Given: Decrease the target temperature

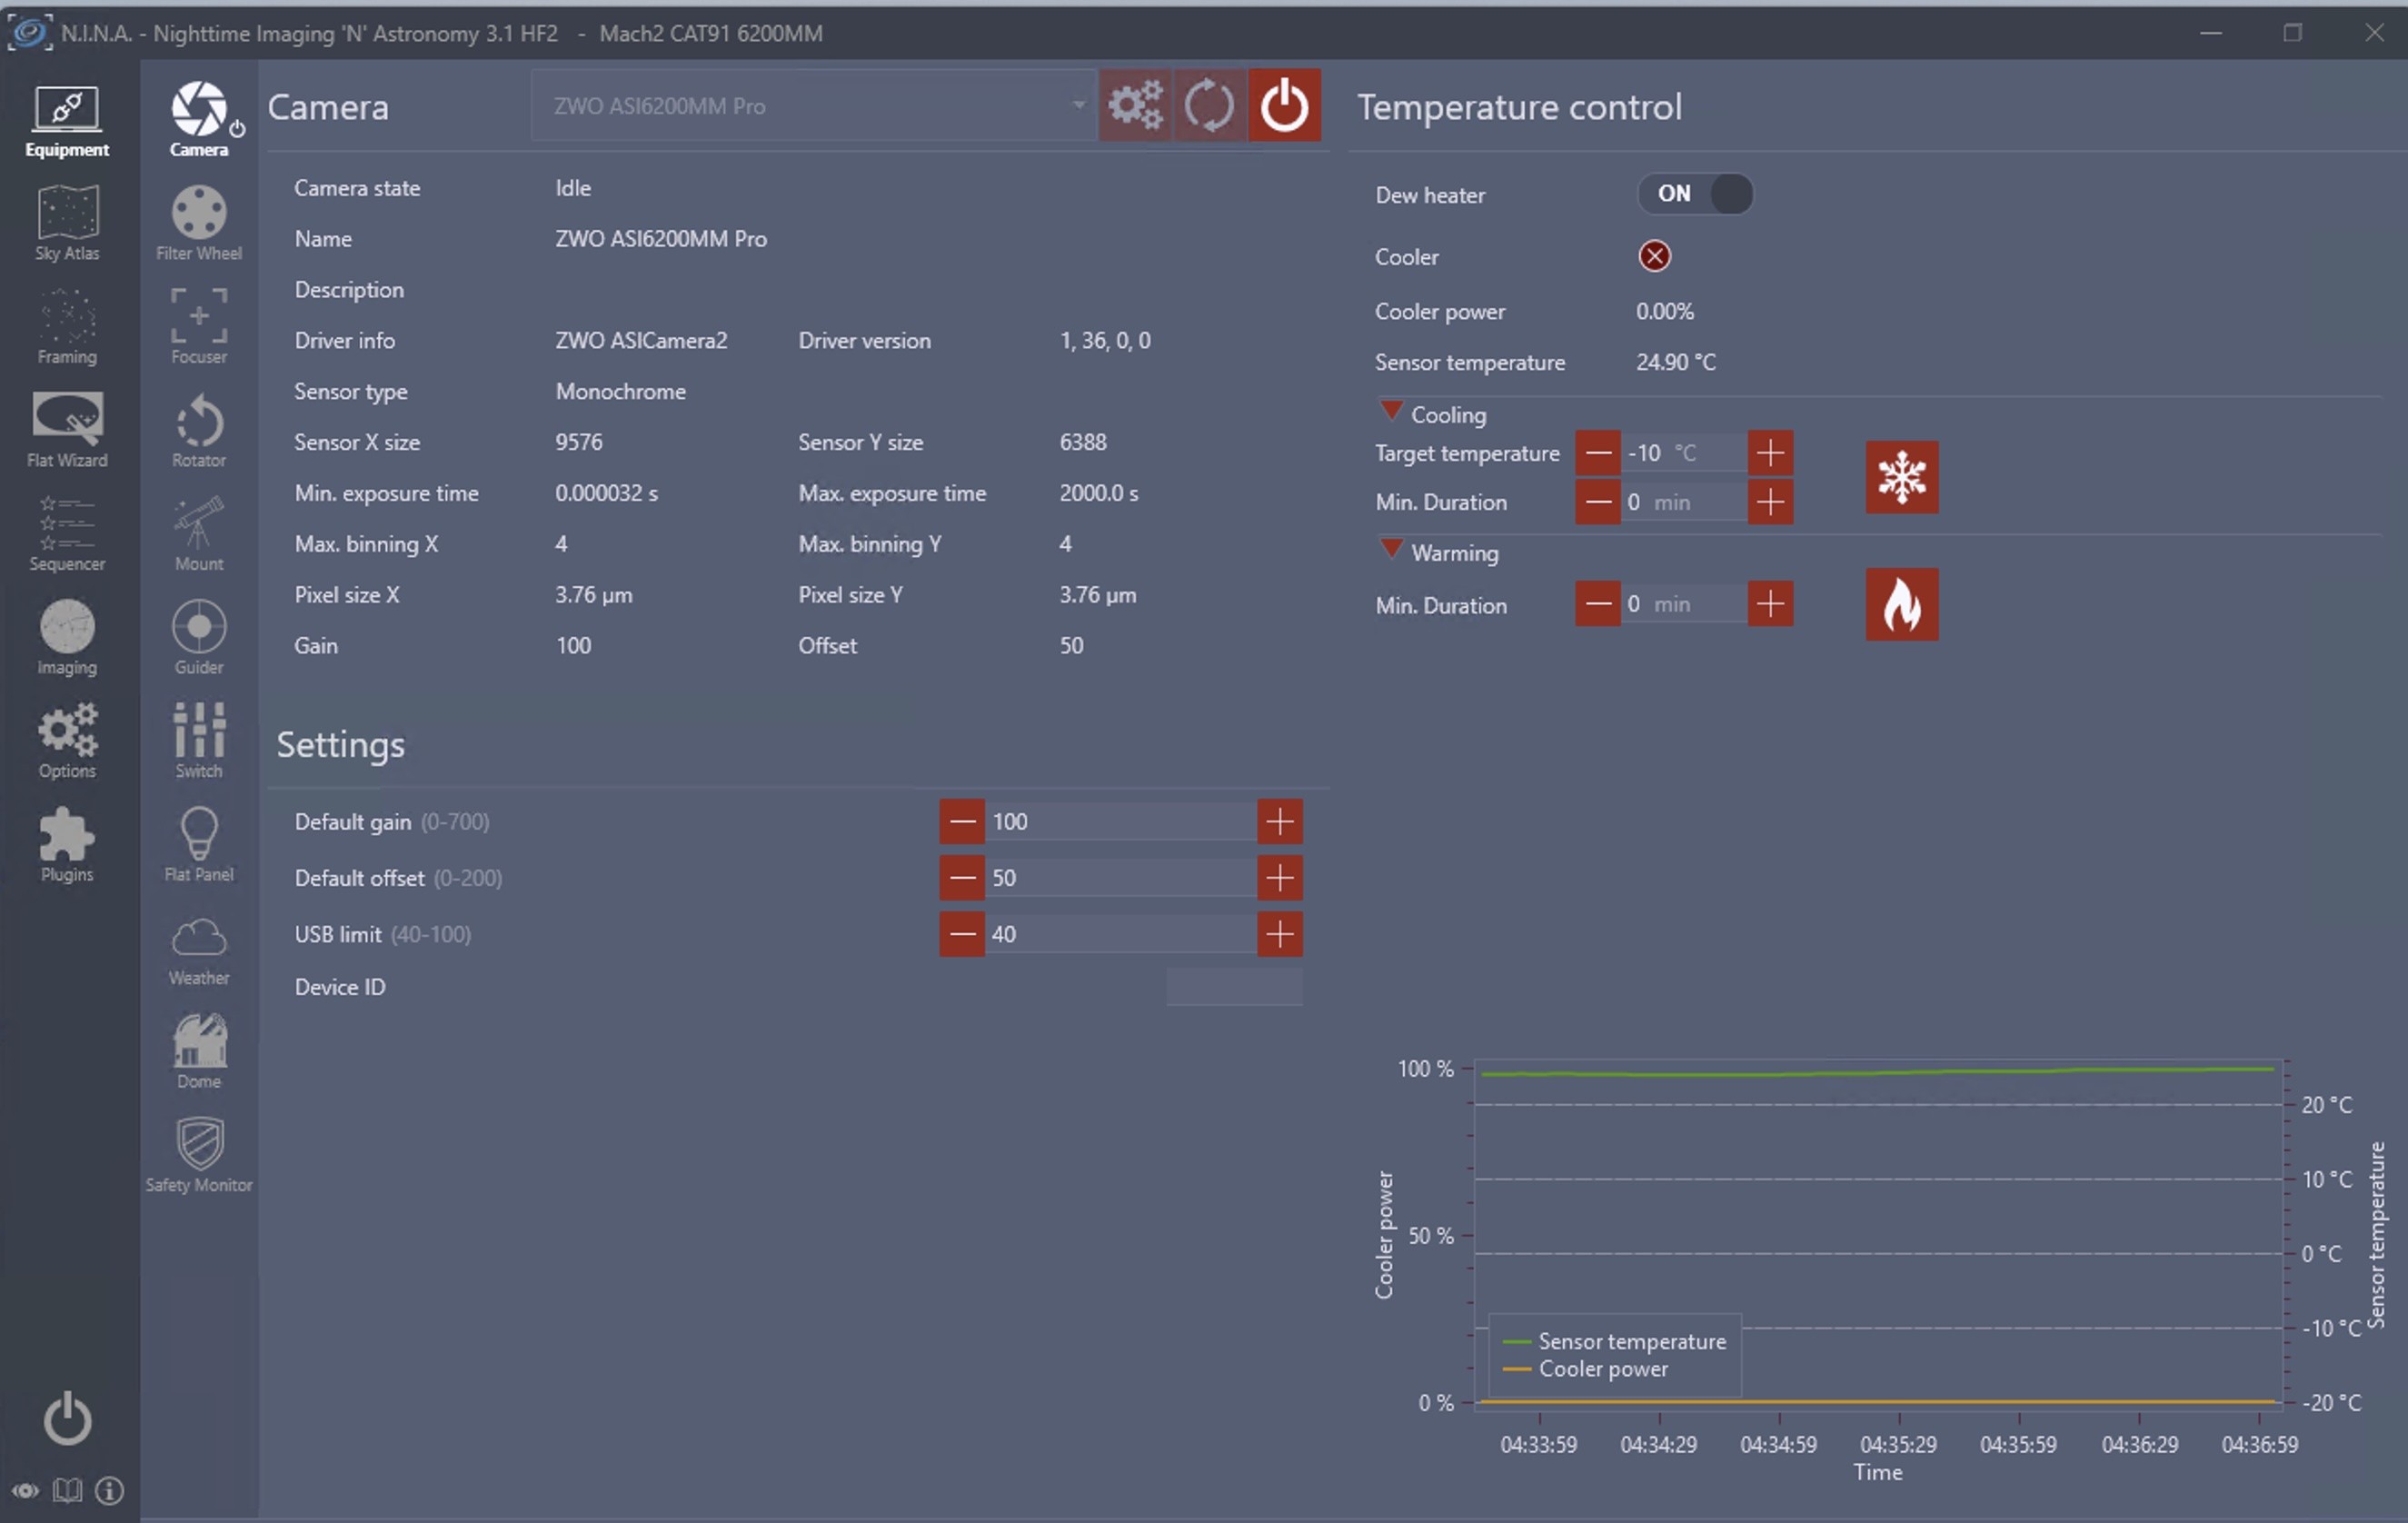Looking at the screenshot, I should [1598, 453].
